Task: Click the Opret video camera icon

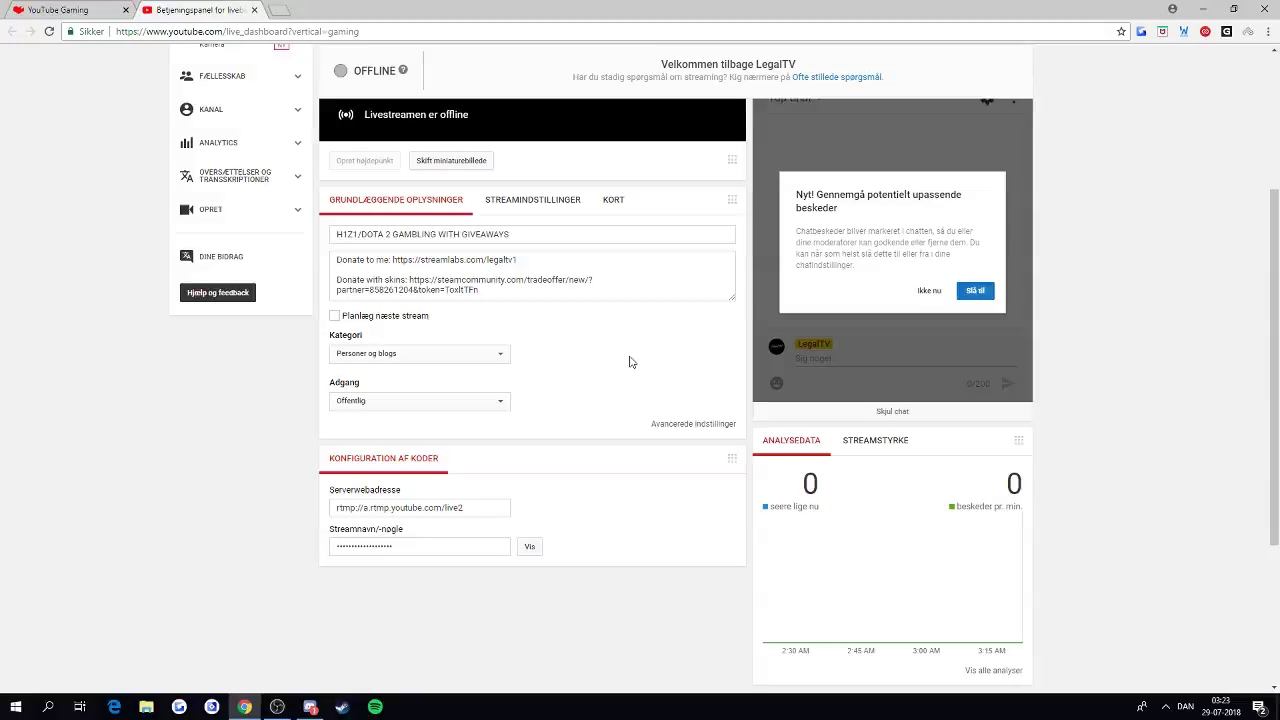Action: click(x=186, y=209)
